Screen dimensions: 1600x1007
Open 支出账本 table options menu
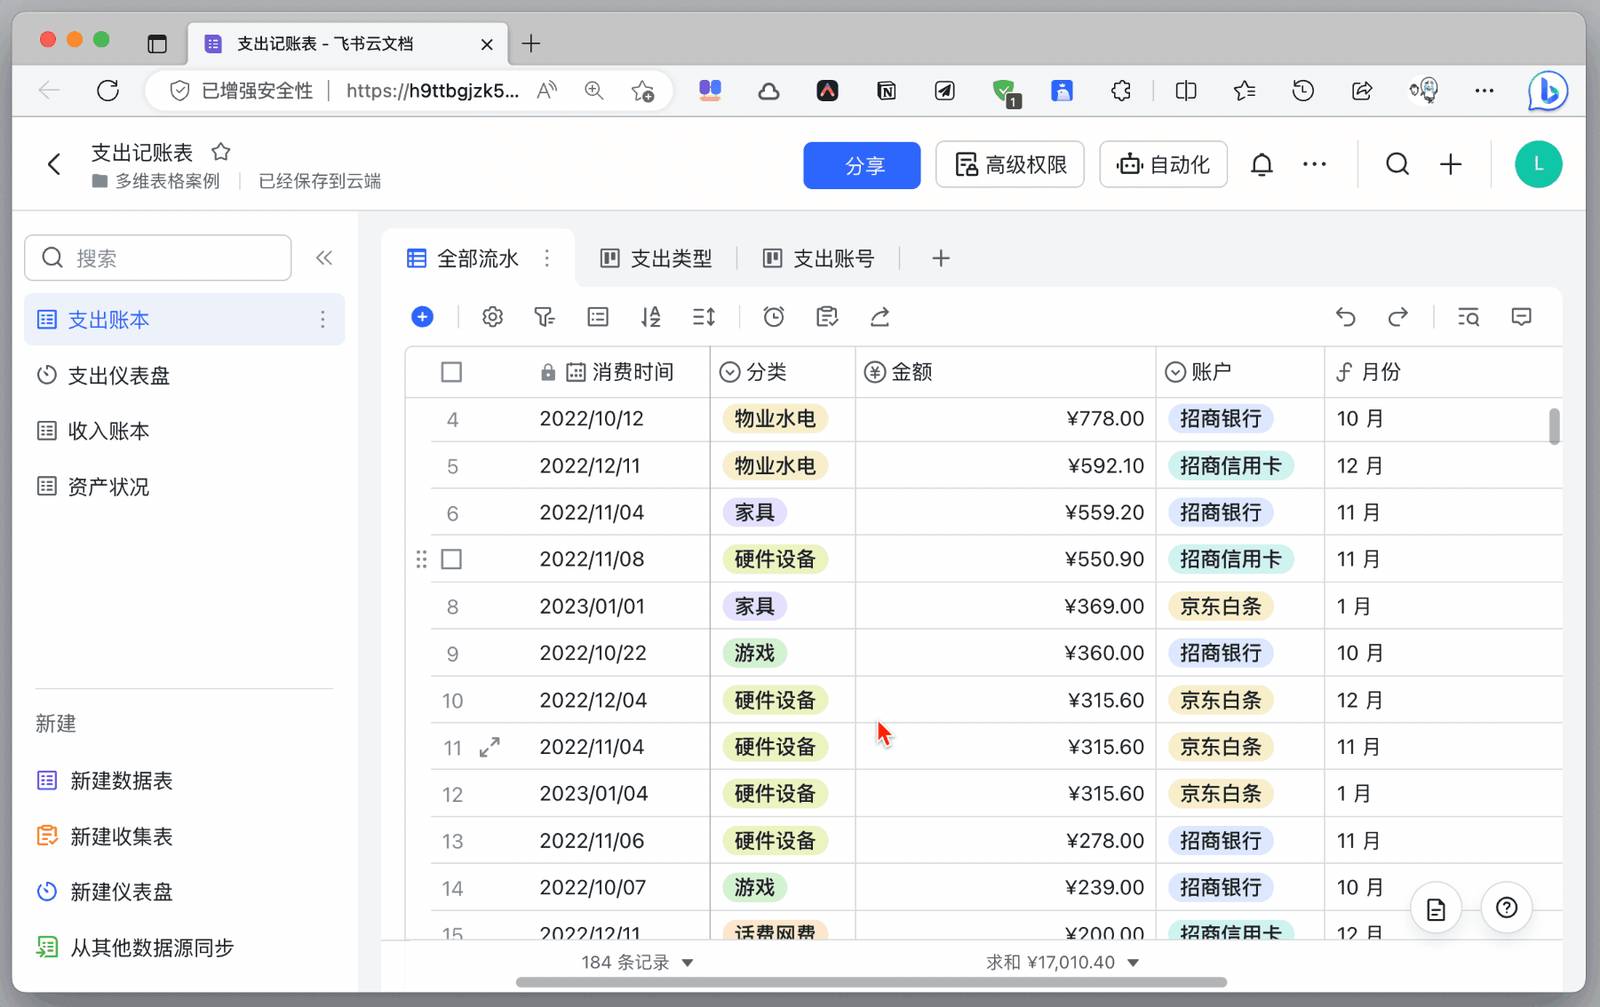(322, 319)
